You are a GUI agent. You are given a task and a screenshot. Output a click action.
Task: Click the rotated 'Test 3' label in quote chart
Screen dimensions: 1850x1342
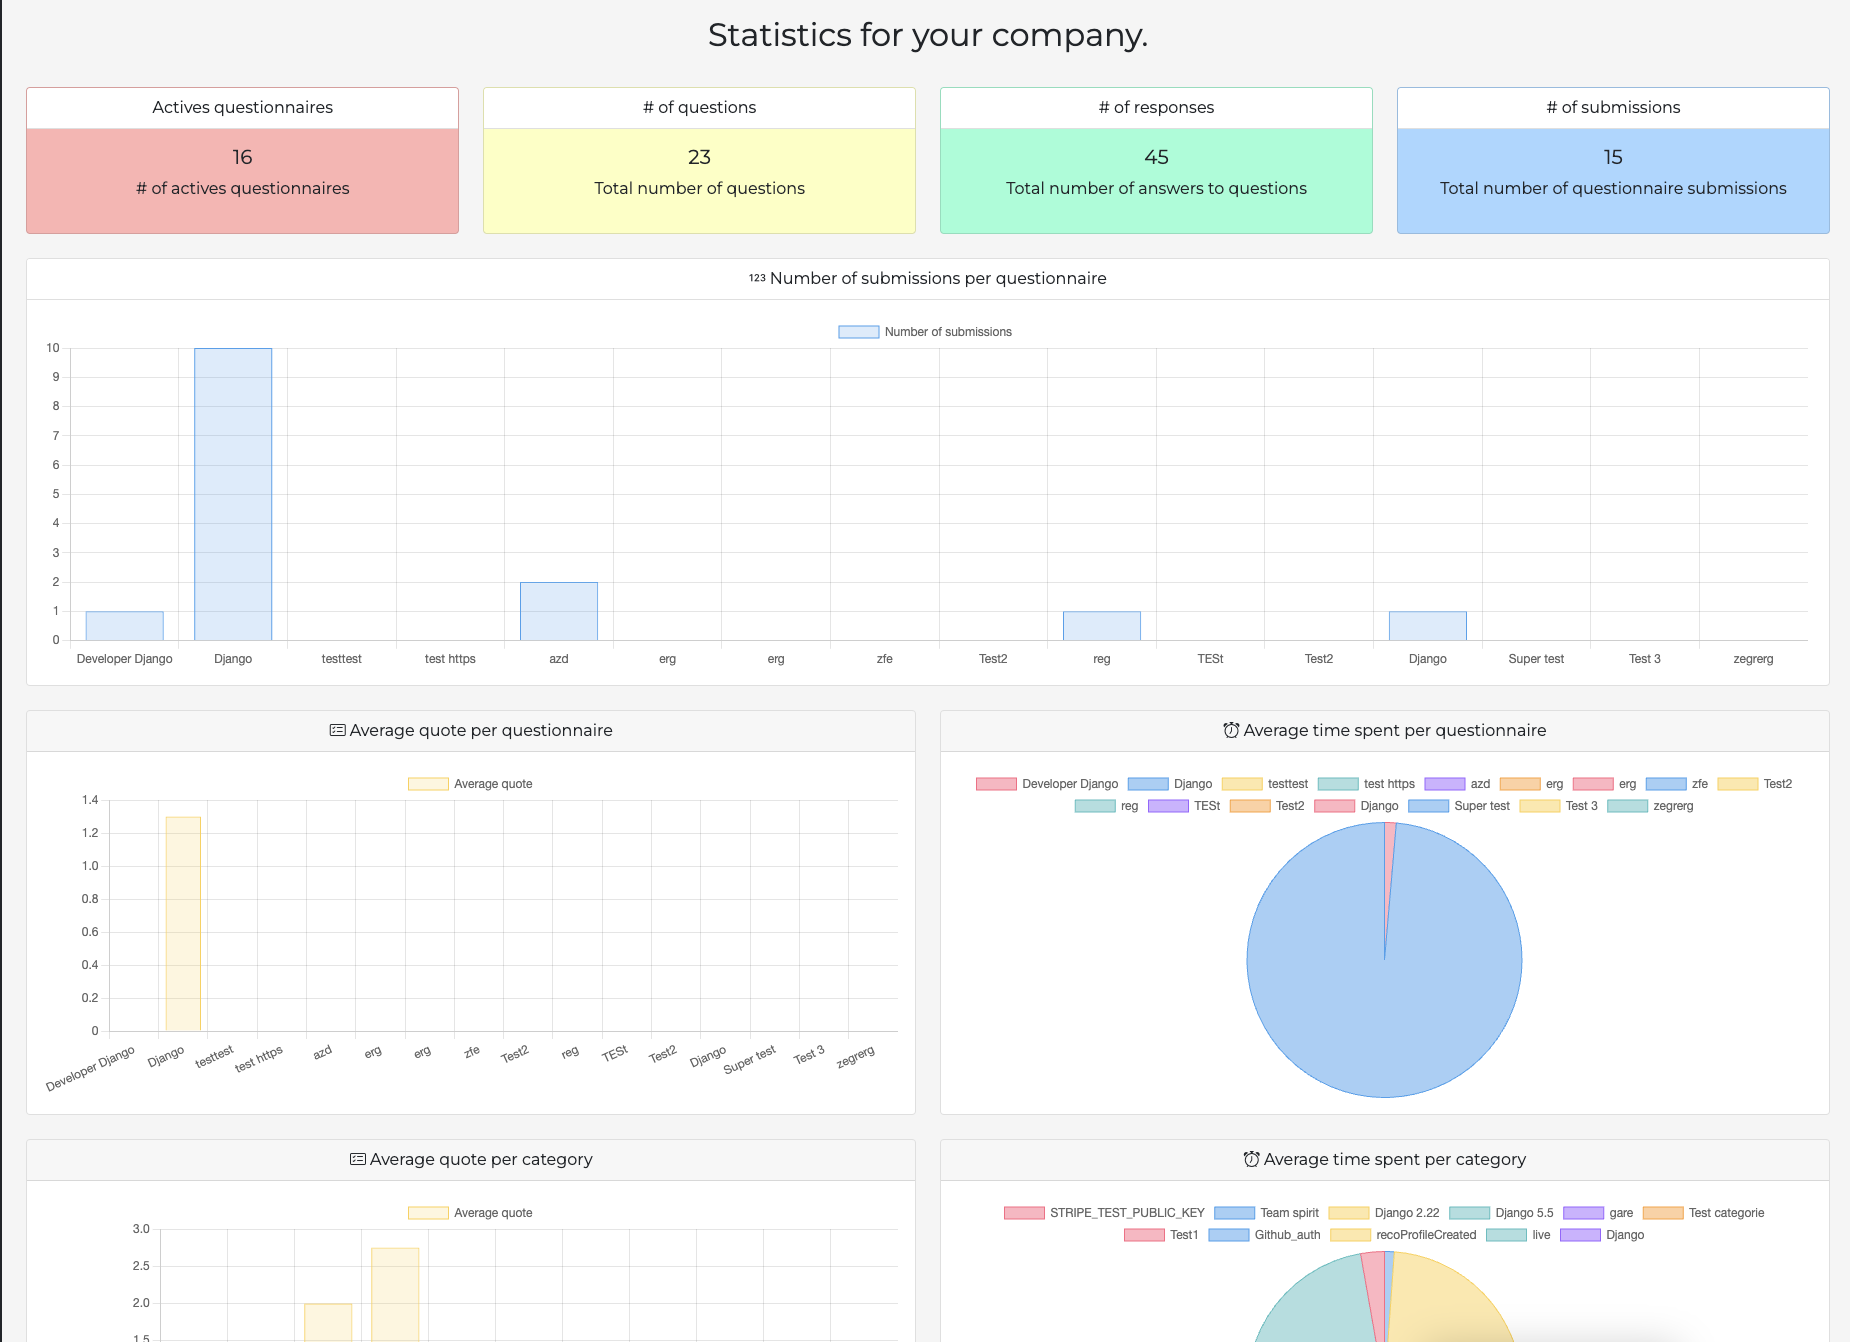tap(809, 1055)
